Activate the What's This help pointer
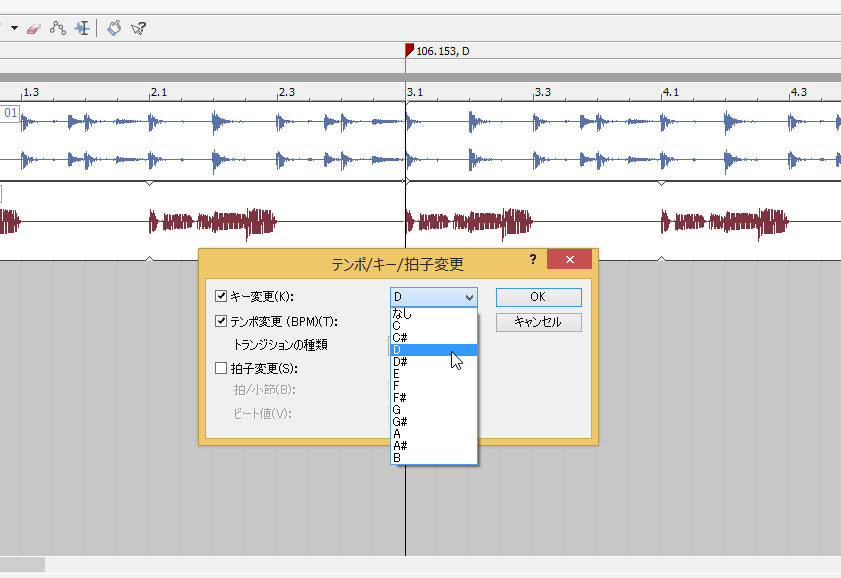This screenshot has width=841, height=578. [x=138, y=28]
